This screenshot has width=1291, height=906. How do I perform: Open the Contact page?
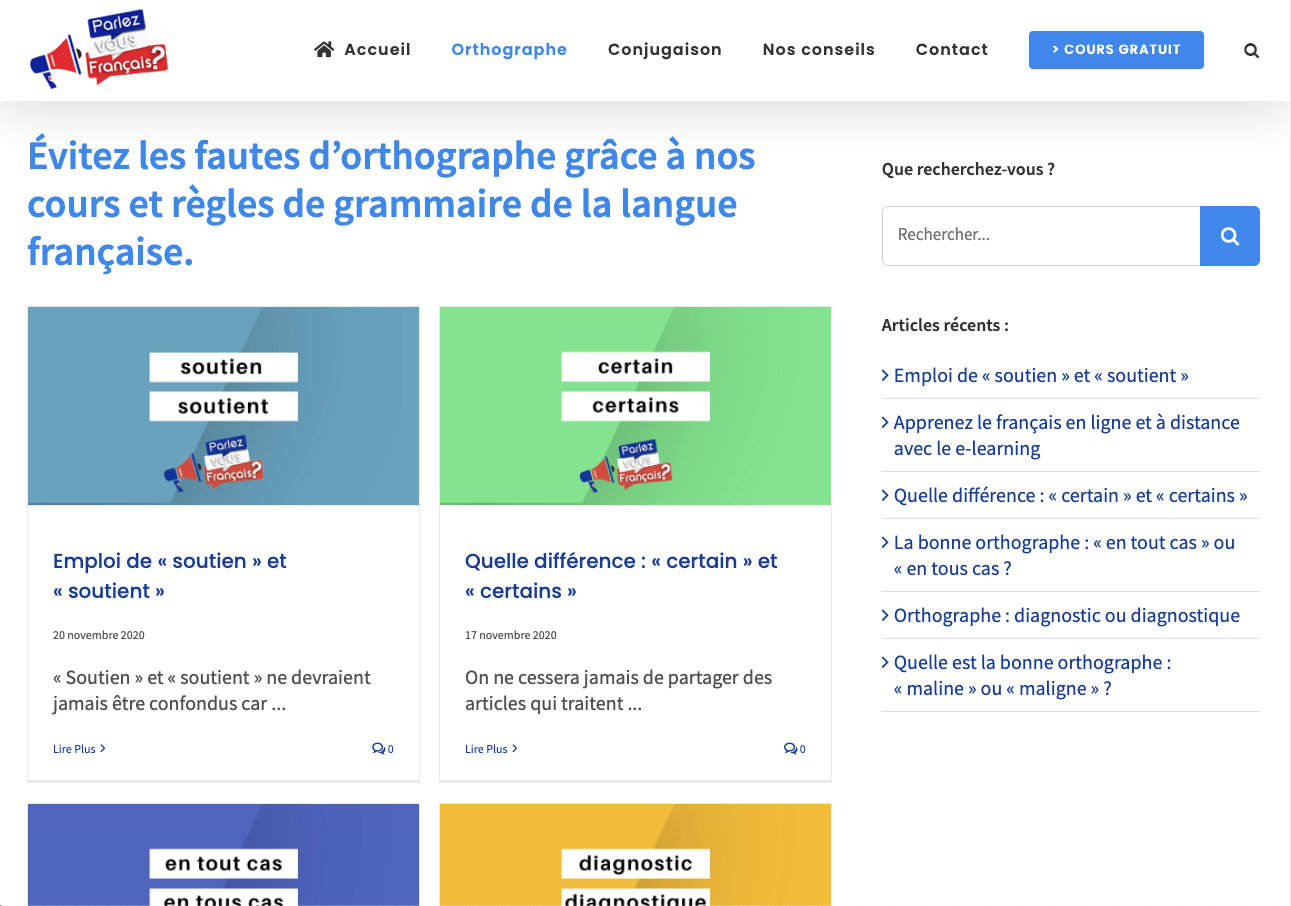(951, 49)
